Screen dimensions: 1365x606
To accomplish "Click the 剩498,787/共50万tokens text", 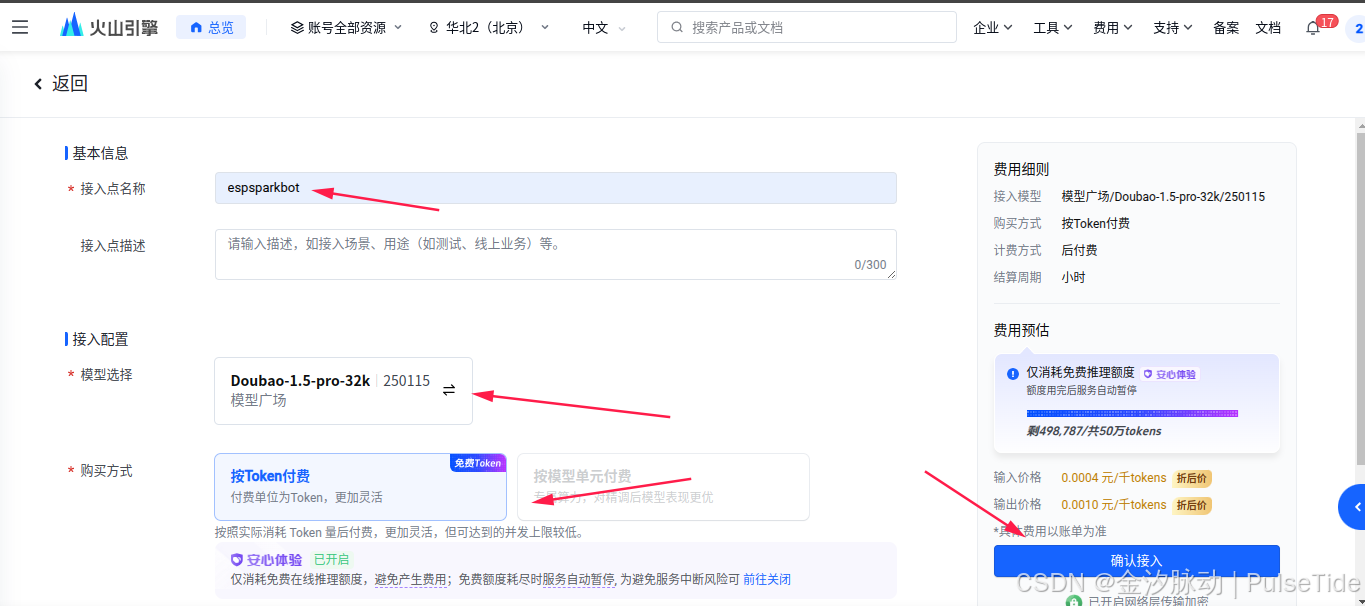I will (x=1094, y=431).
